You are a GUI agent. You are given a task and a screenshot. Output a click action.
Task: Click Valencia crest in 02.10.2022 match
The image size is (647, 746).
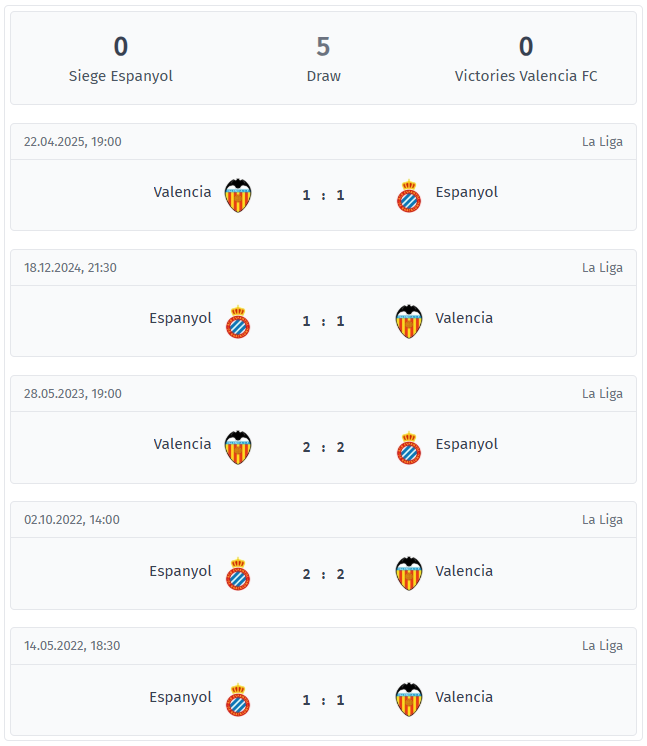409,573
